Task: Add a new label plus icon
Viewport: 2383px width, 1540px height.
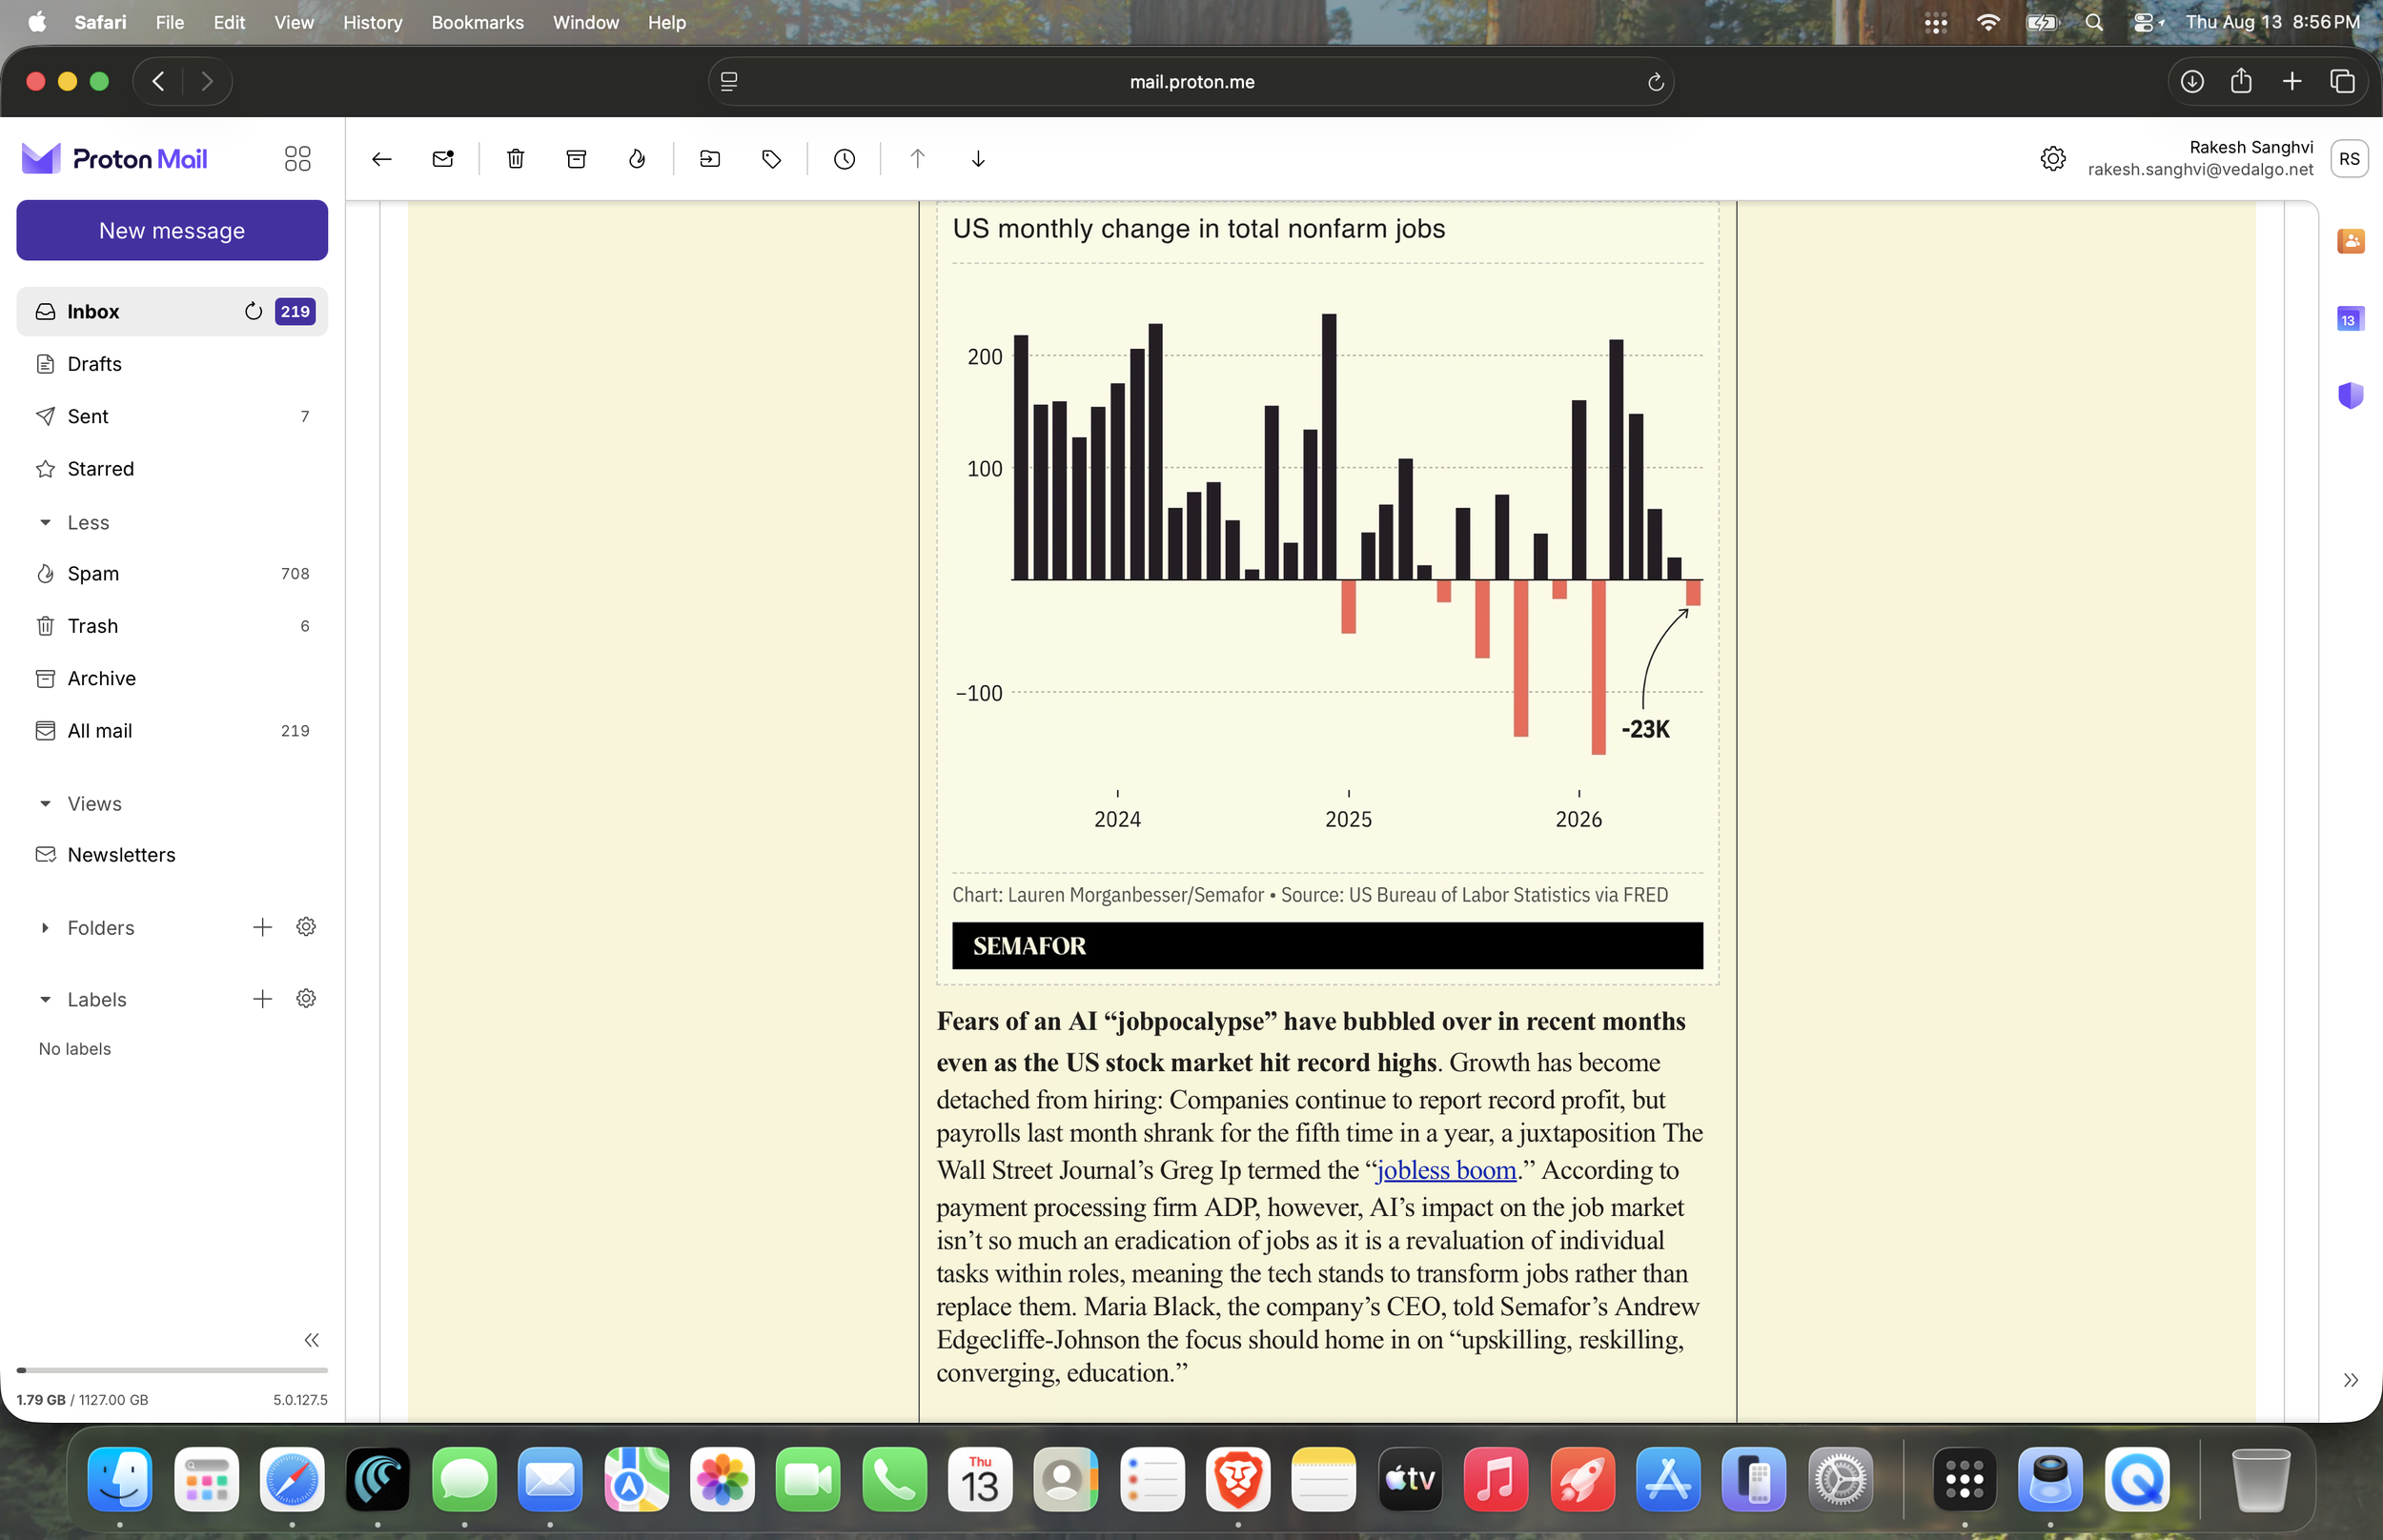Action: point(262,999)
